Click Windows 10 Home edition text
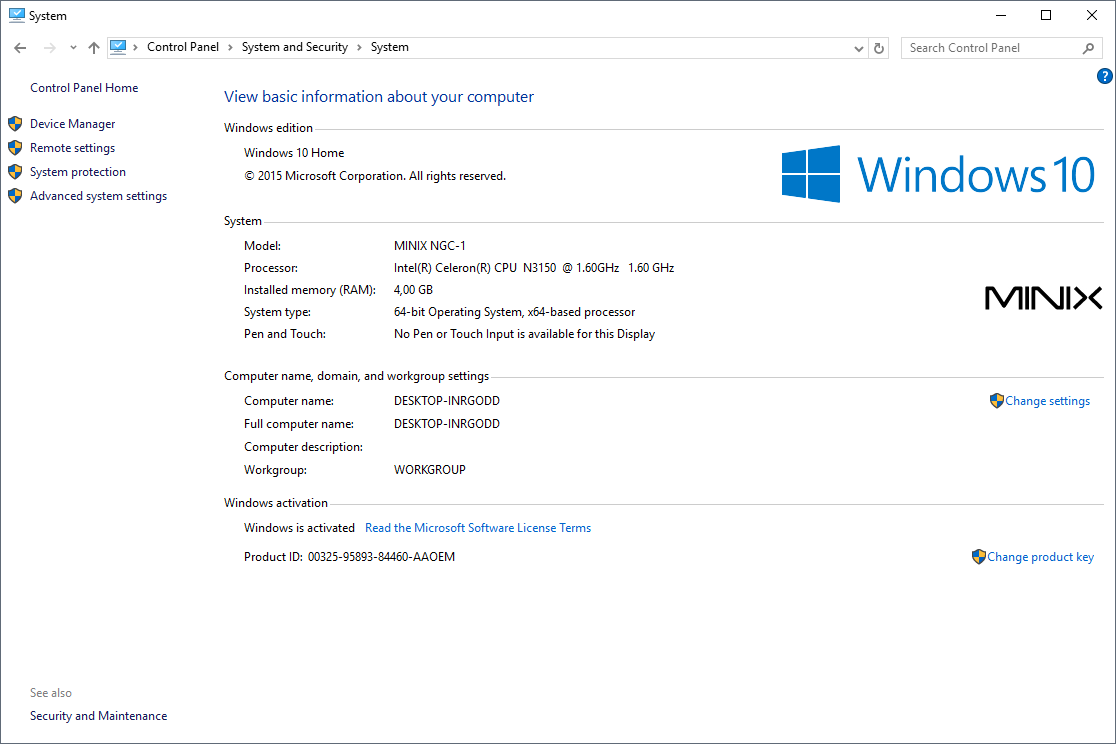 pos(294,152)
